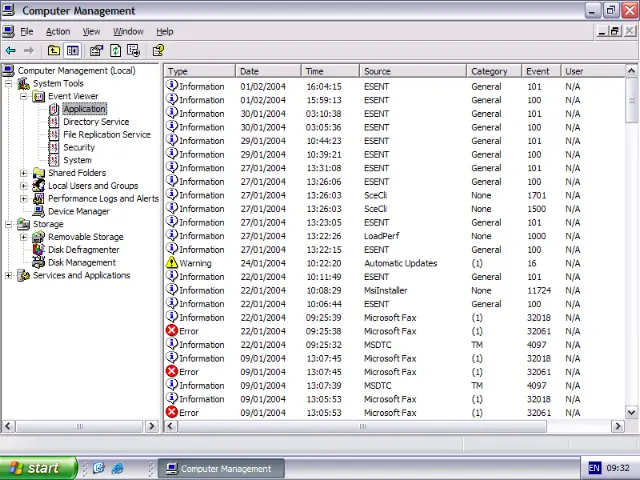The height and width of the screenshot is (480, 640).
Task: Select the Security log icon
Action: 54,147
